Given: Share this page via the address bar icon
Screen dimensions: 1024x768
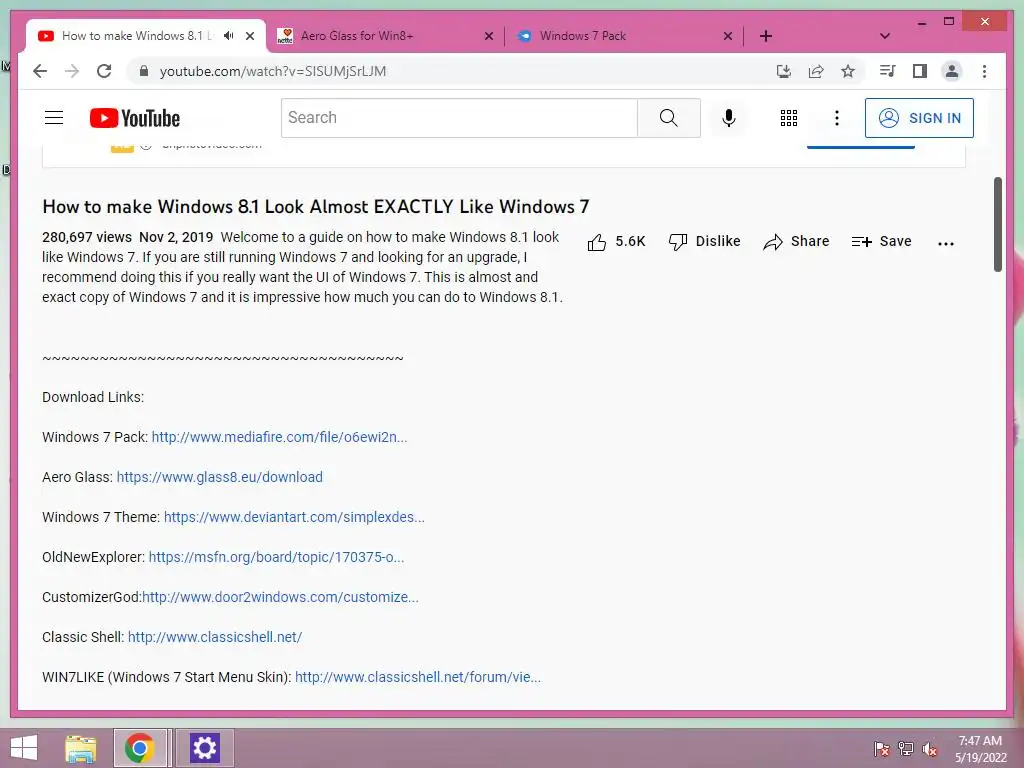Looking at the screenshot, I should pos(816,71).
